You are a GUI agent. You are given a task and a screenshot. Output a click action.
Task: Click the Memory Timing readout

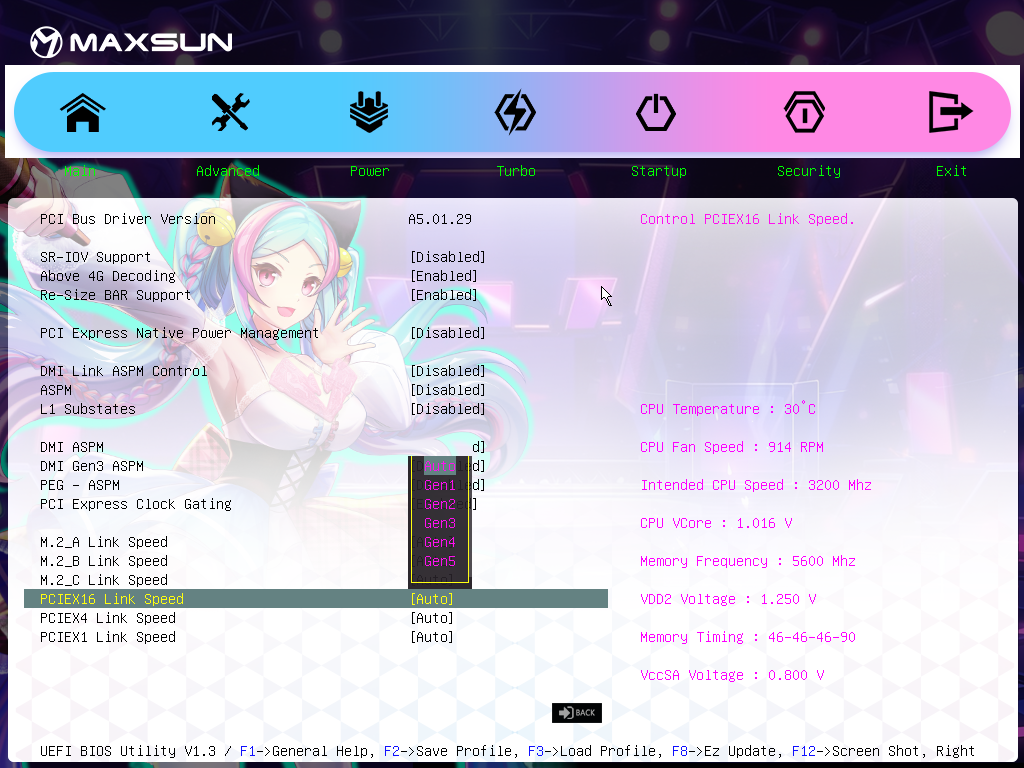click(x=748, y=637)
